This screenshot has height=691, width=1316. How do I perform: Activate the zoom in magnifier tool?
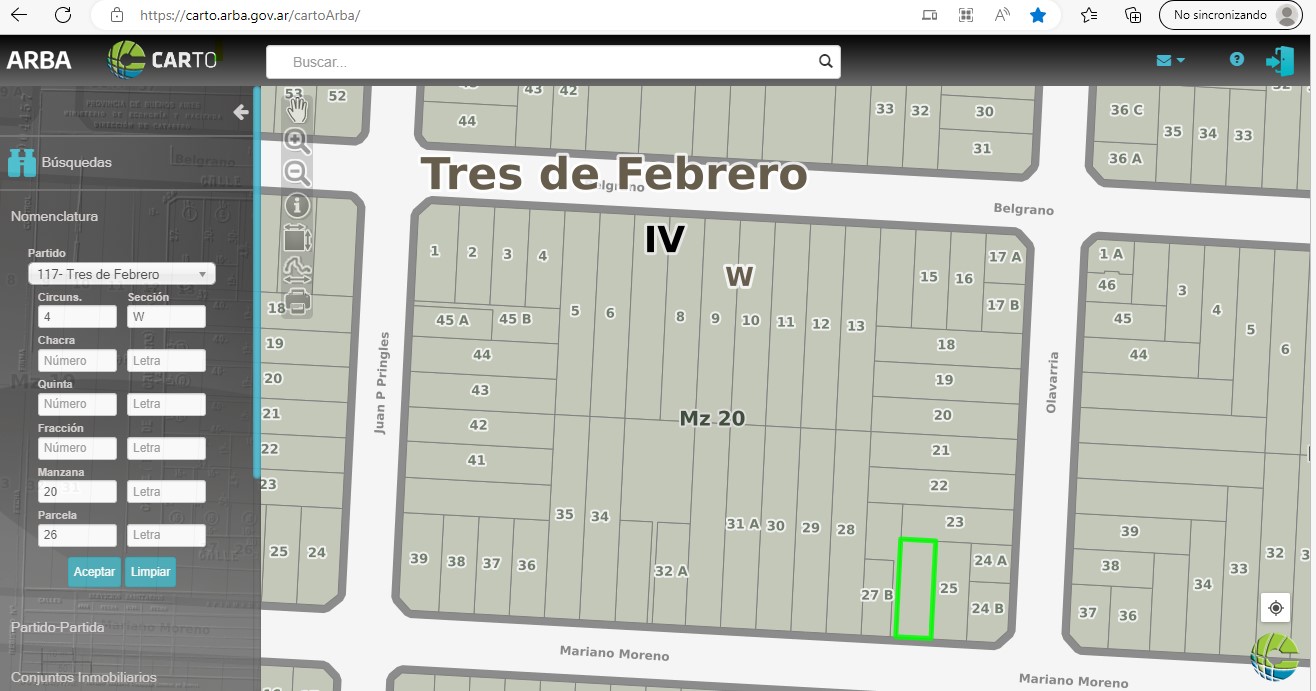(x=297, y=141)
